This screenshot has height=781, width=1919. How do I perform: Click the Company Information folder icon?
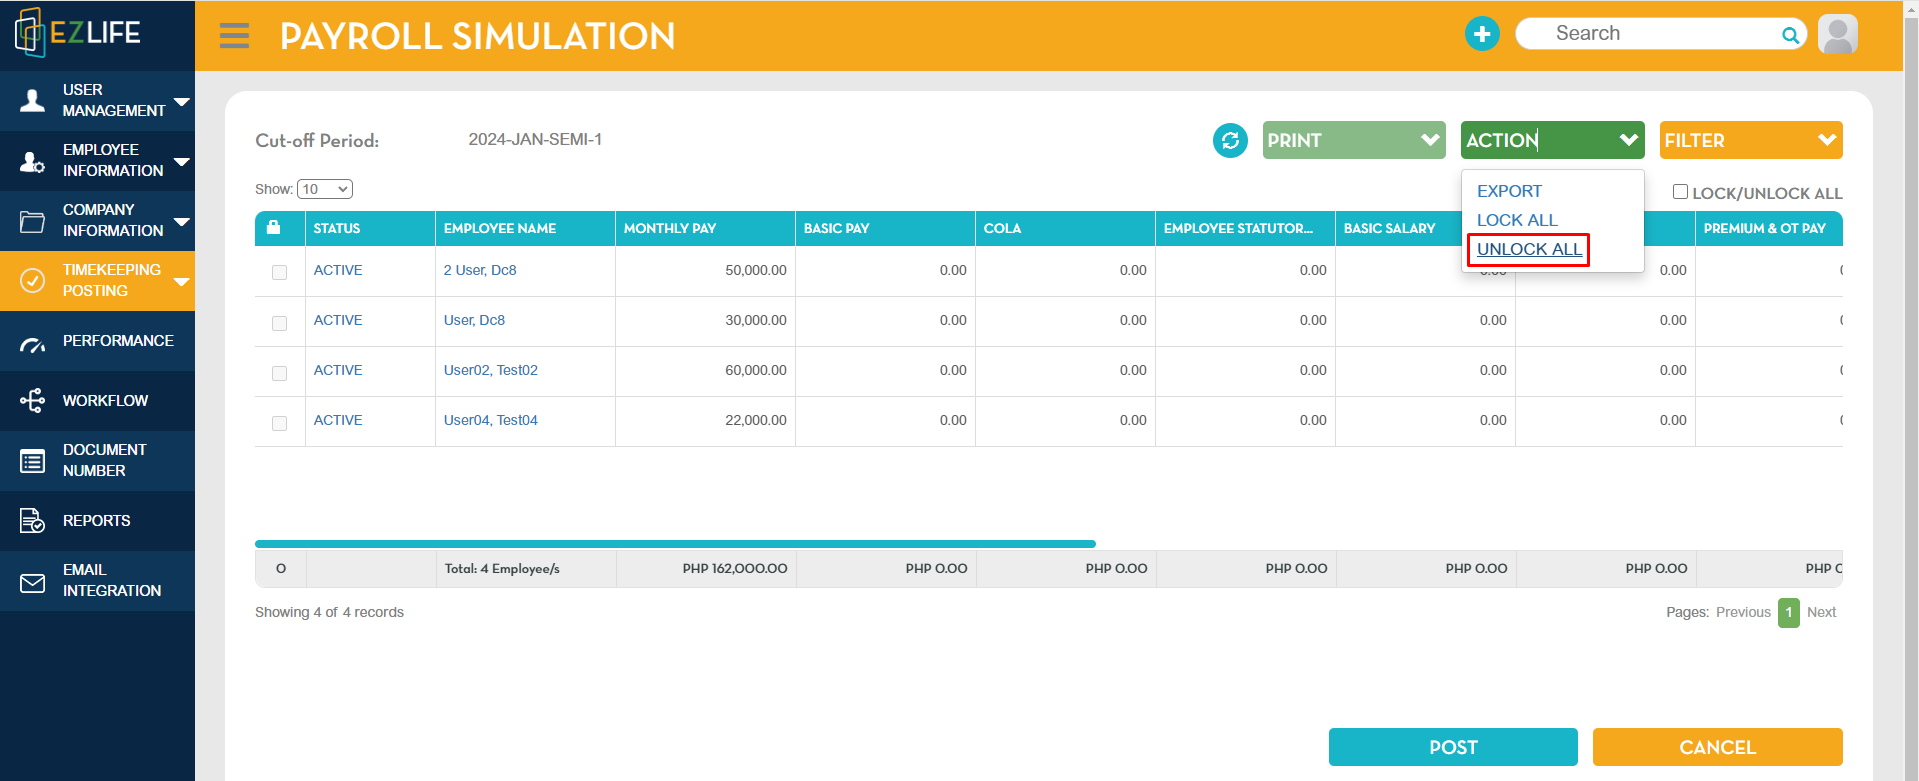(x=33, y=221)
